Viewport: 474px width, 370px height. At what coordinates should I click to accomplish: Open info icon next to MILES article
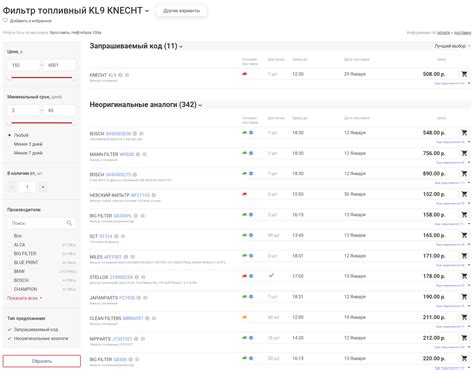pyautogui.click(x=126, y=257)
